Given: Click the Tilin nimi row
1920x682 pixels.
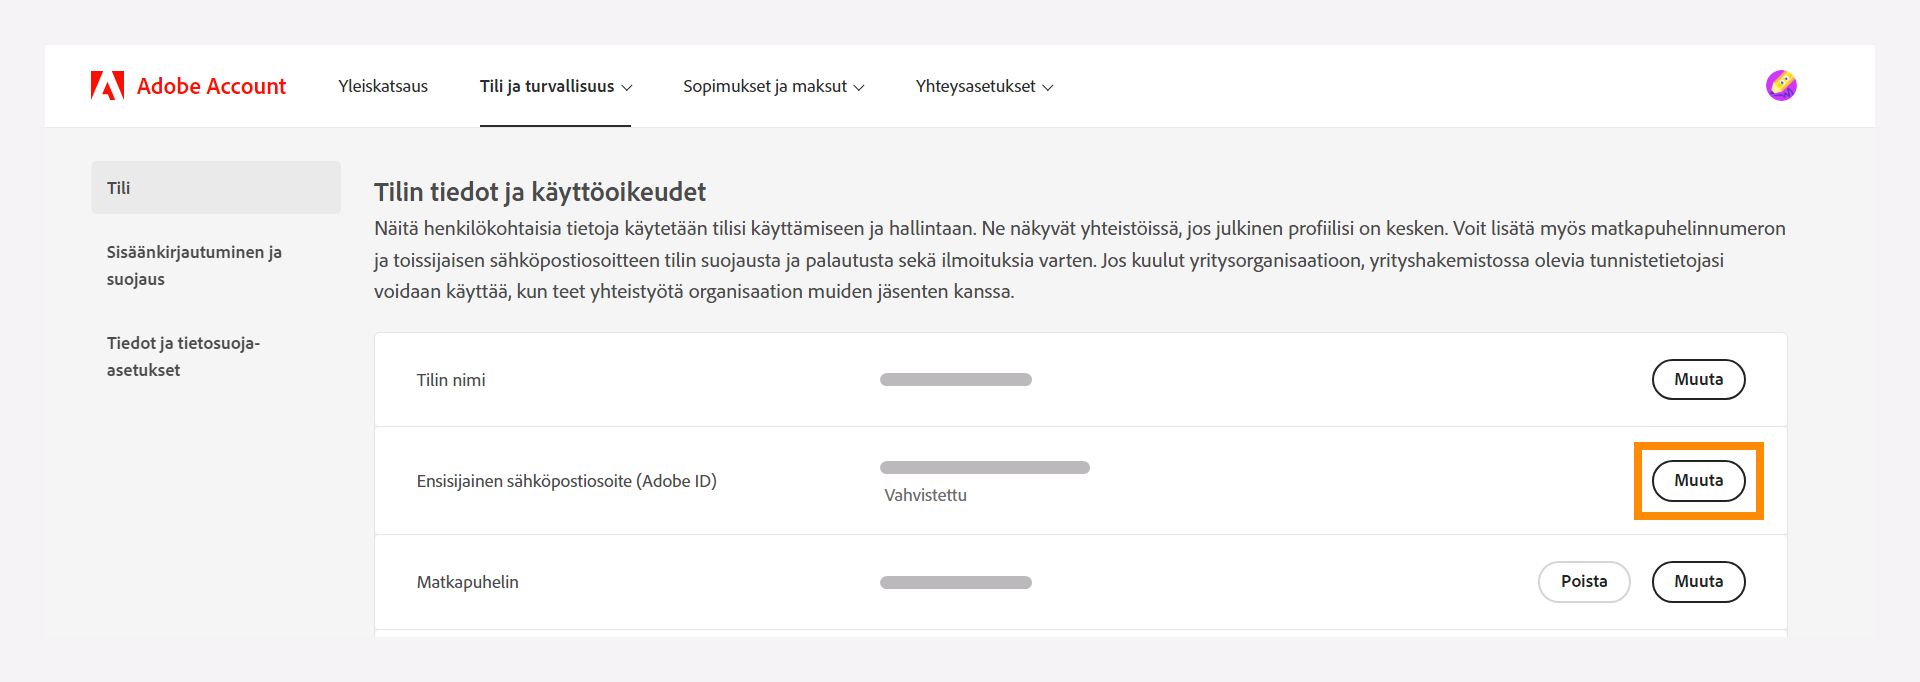Looking at the screenshot, I should coord(452,379).
